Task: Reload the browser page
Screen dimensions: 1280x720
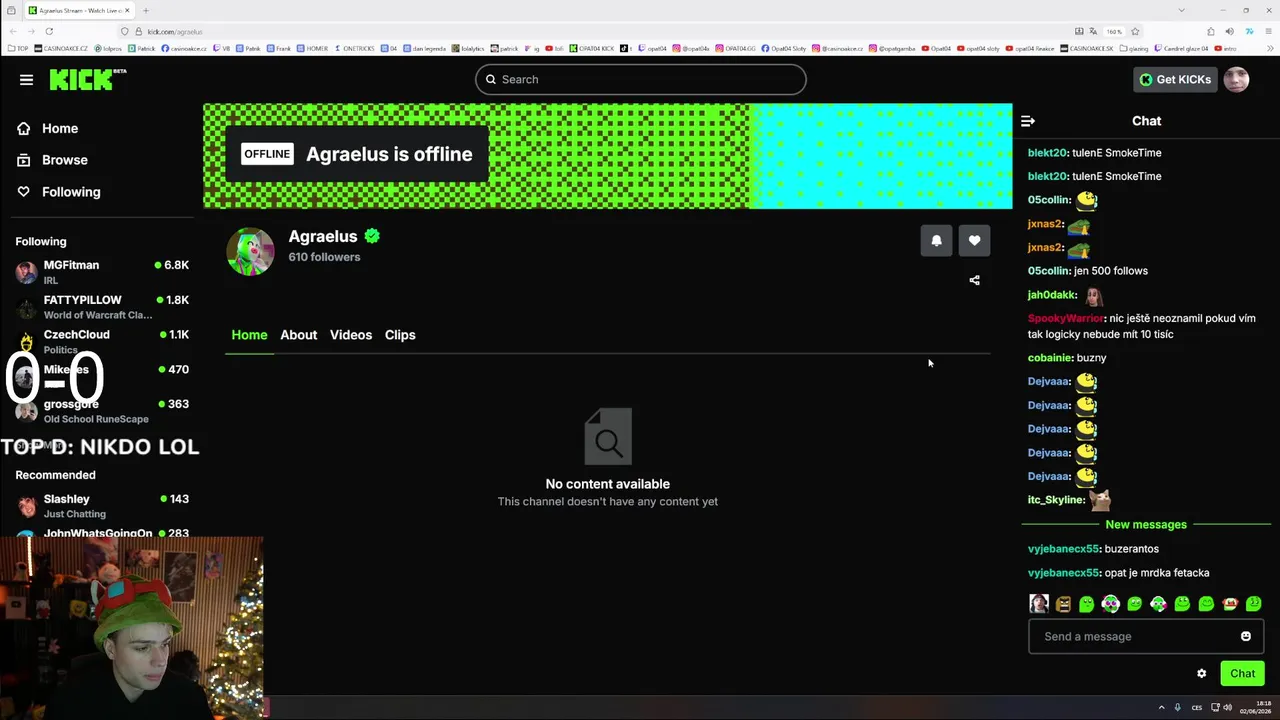Action: (x=49, y=31)
